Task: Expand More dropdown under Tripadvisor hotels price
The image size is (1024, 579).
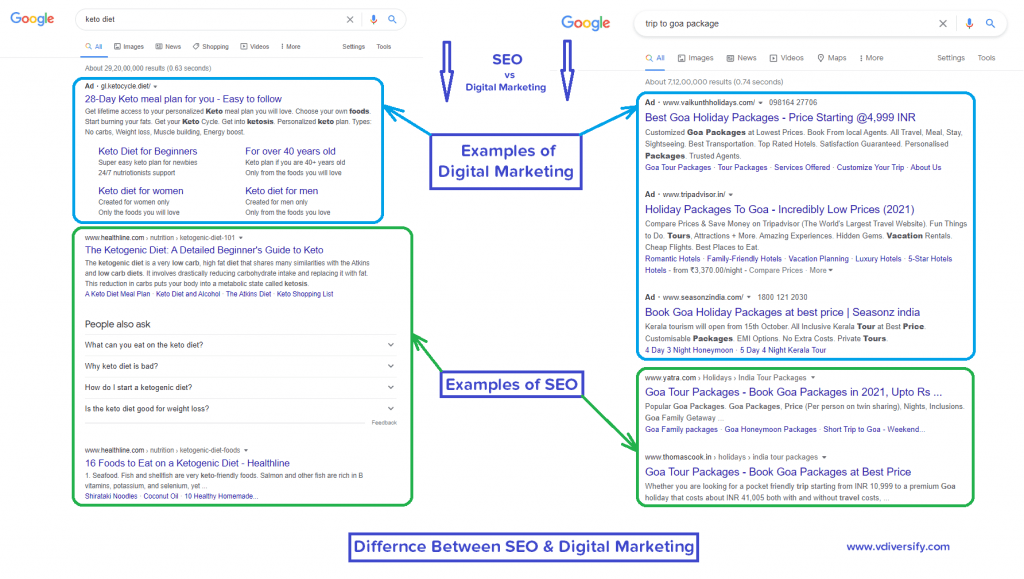Action: coord(821,270)
